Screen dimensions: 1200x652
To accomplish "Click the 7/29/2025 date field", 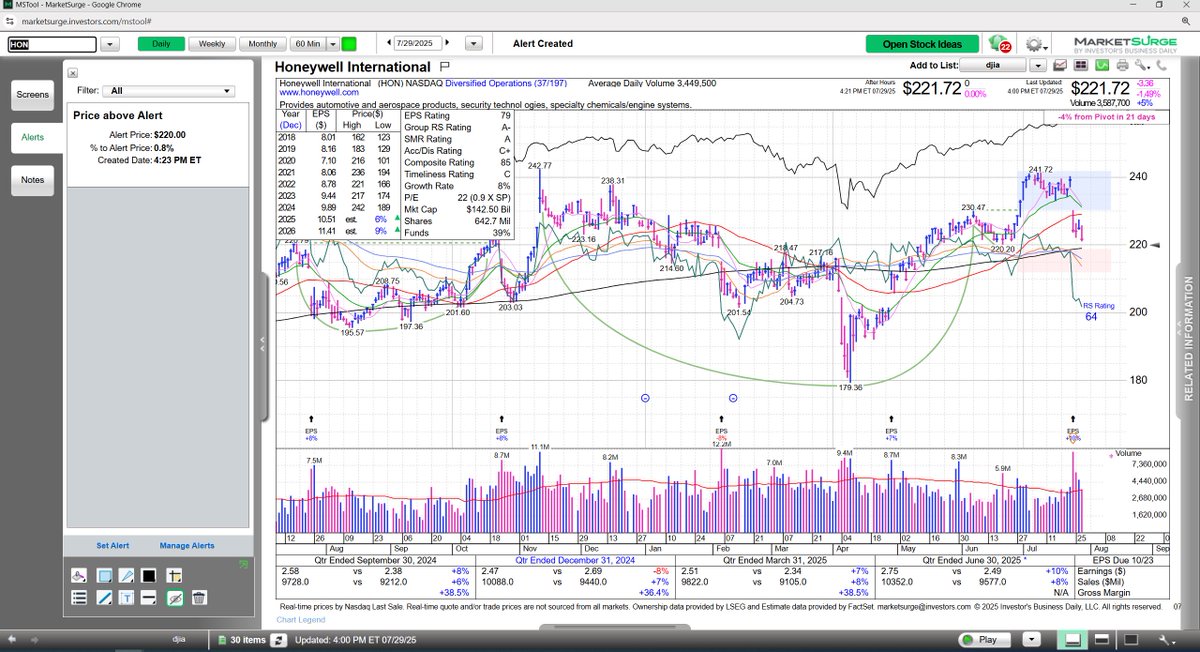I will pos(418,43).
